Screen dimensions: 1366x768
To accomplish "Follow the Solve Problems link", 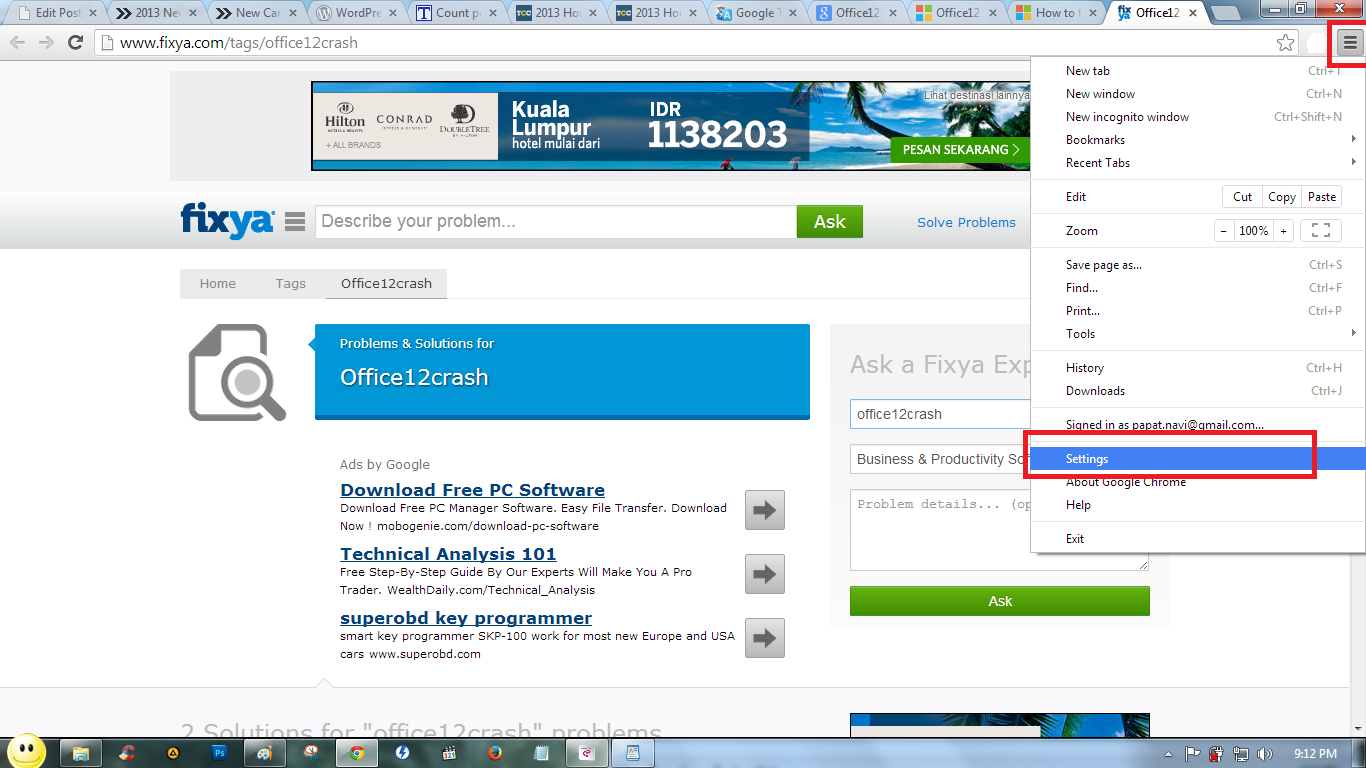I will tap(966, 222).
